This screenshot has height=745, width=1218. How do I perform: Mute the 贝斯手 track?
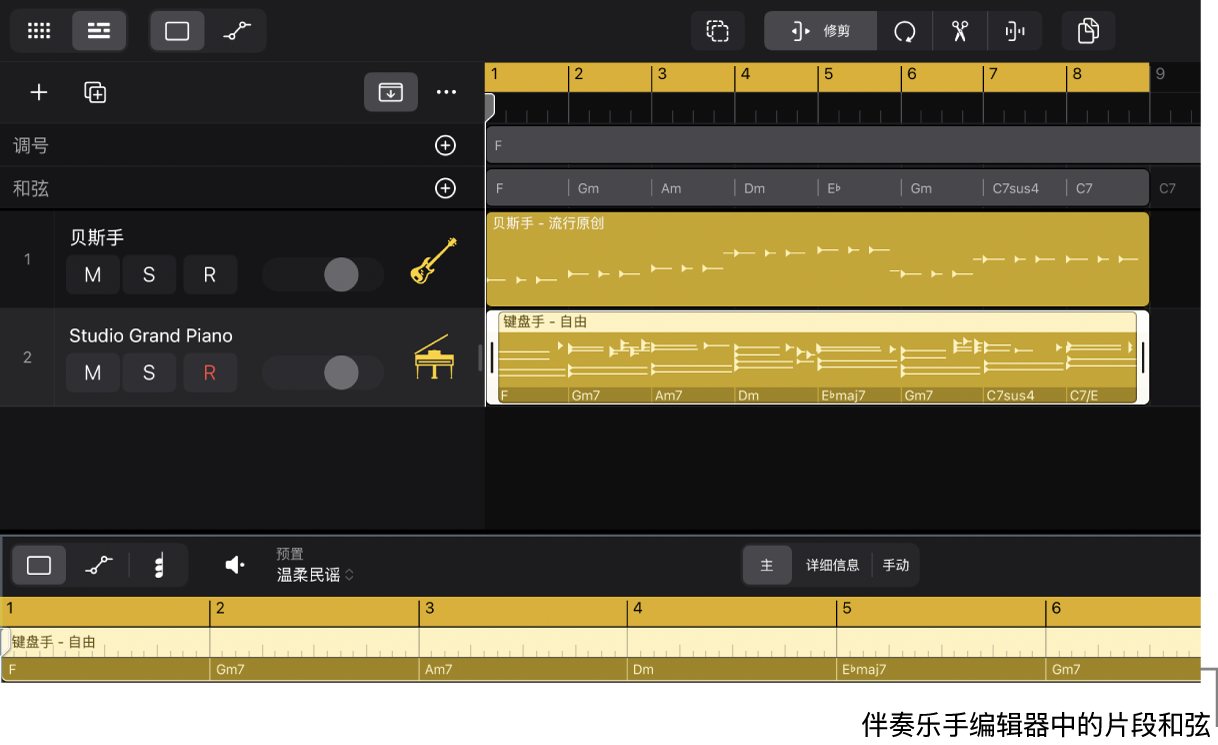tap(93, 275)
